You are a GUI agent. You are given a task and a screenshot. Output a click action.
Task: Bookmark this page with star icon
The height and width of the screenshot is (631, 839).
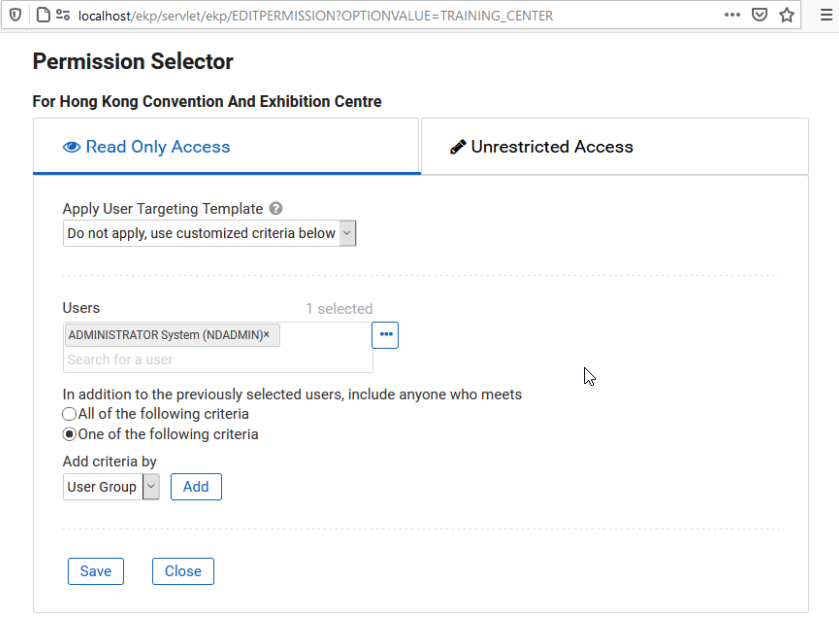click(787, 15)
